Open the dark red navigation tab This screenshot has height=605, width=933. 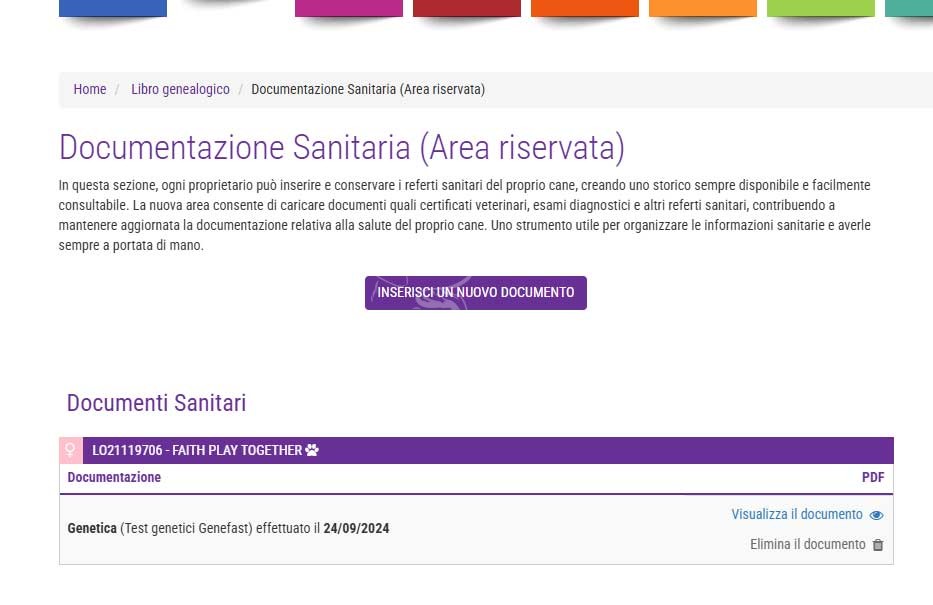(467, 8)
